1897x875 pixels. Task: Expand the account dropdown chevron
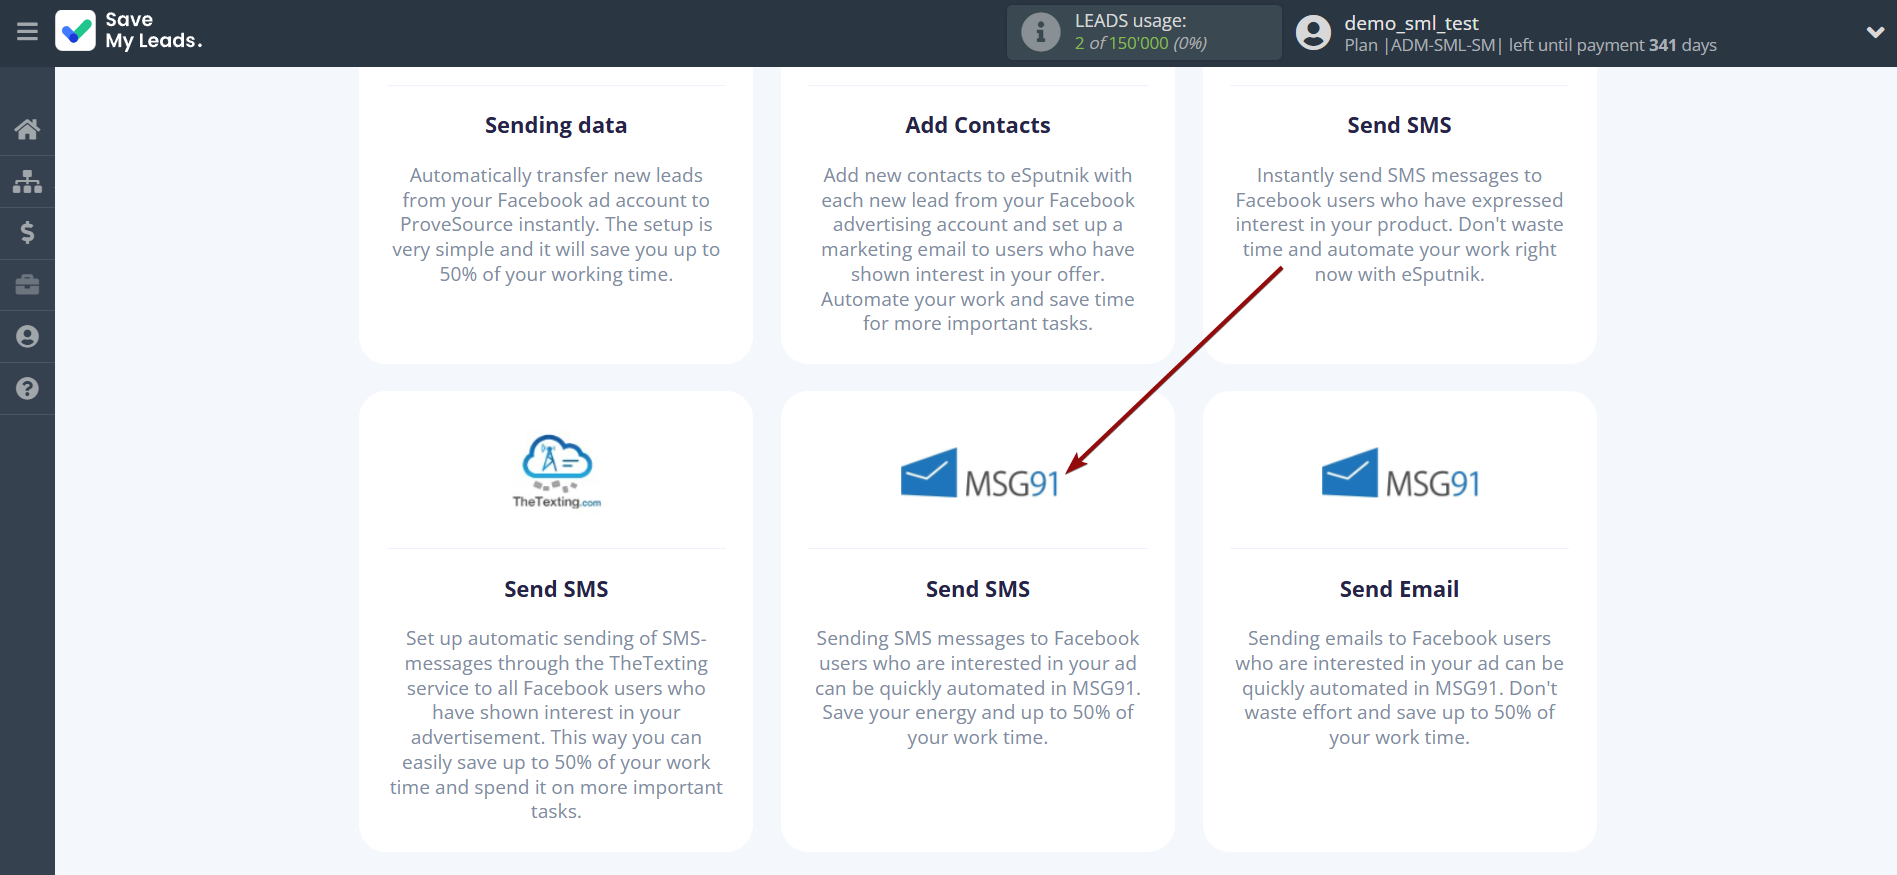click(1875, 32)
